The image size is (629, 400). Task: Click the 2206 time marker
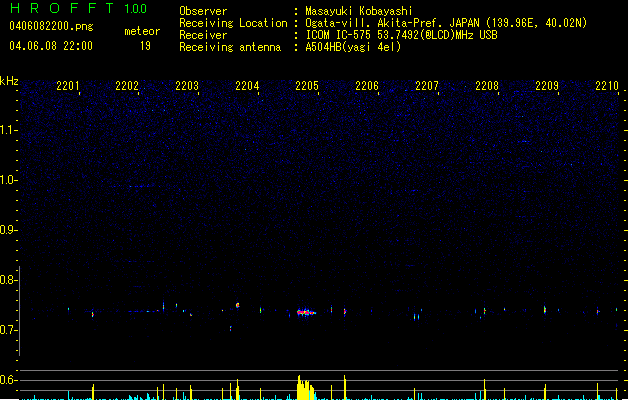367,85
